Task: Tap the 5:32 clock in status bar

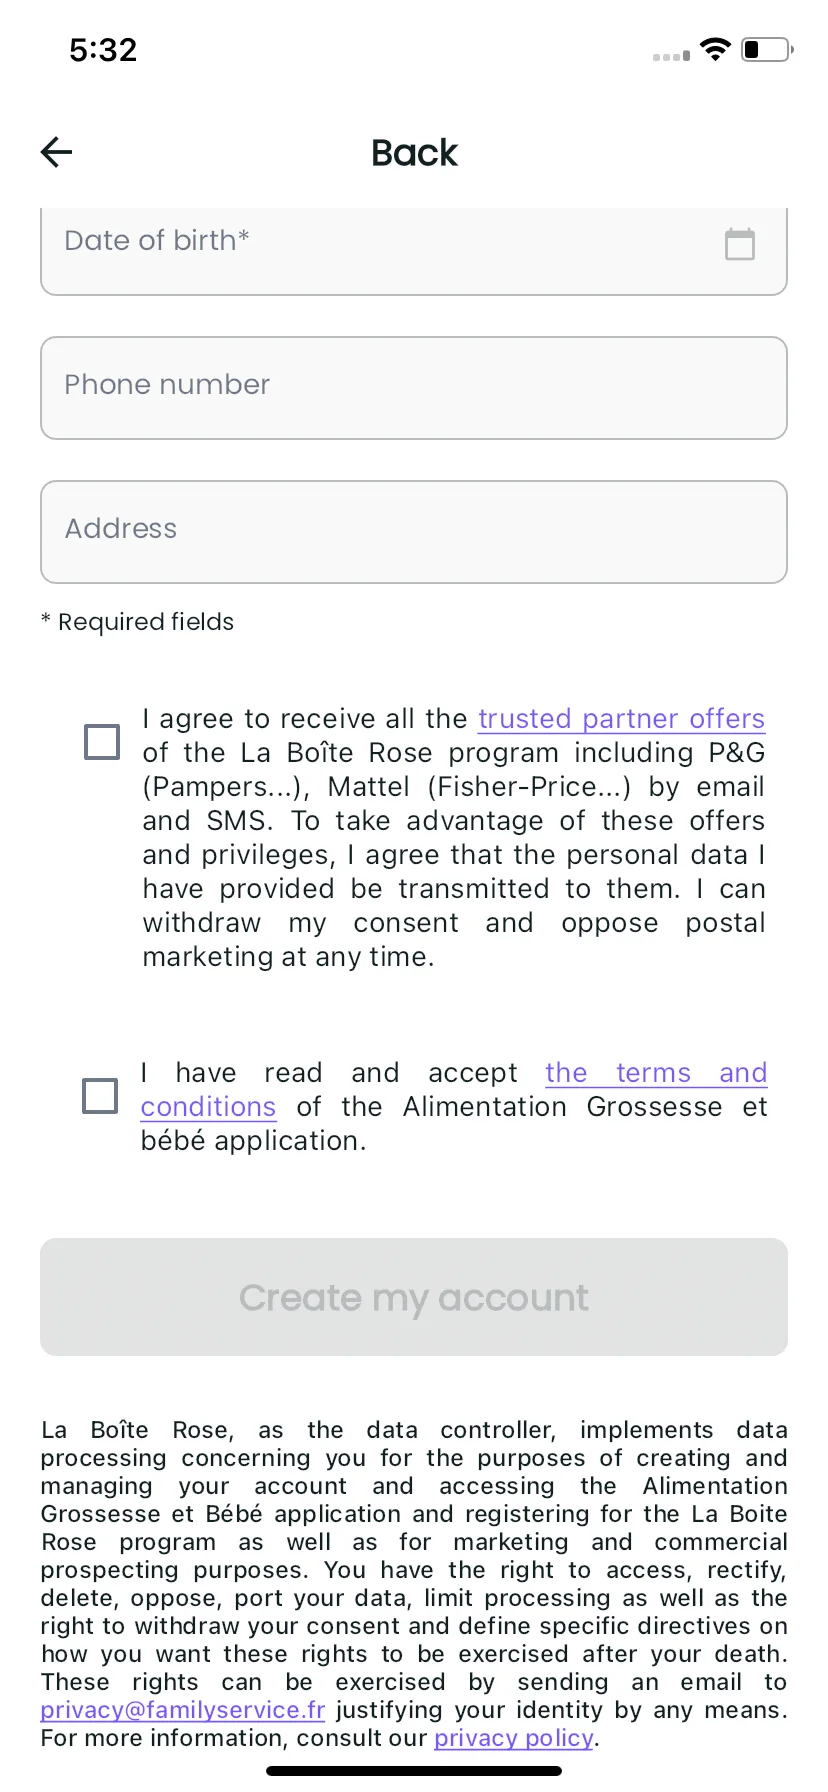Action: pos(103,50)
